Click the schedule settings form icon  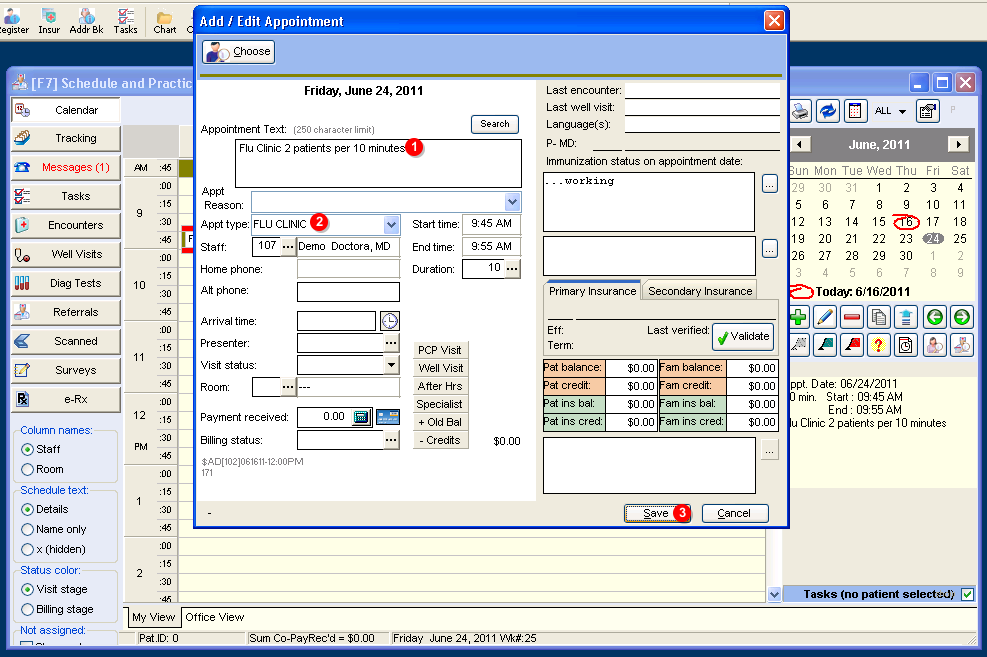click(927, 111)
